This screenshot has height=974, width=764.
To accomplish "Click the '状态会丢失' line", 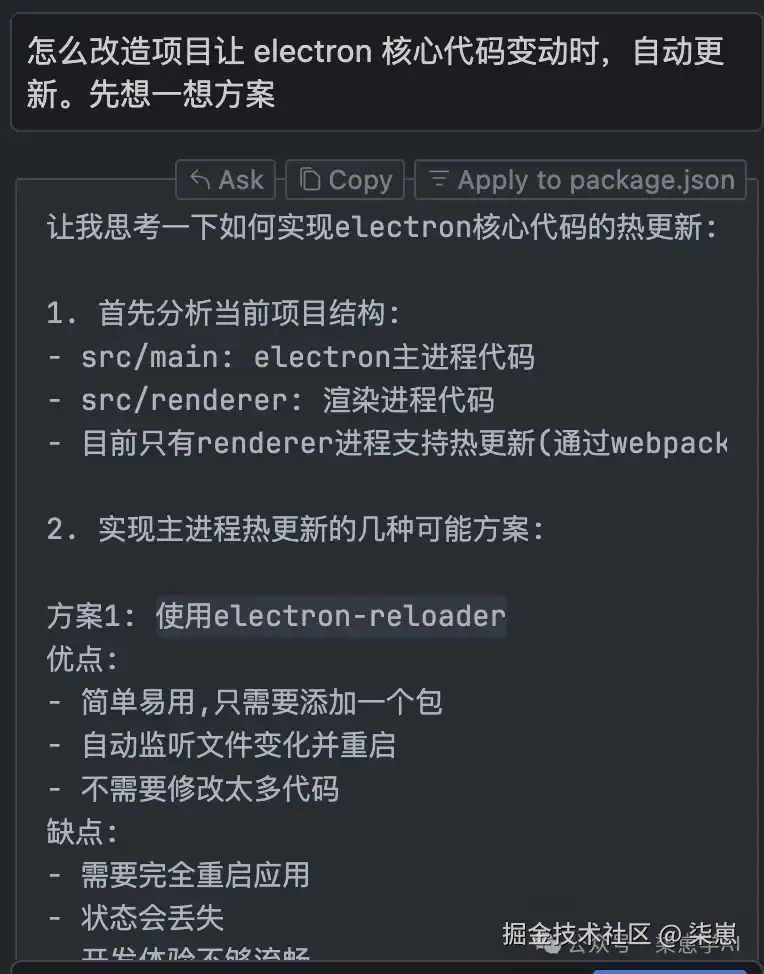I will point(152,917).
